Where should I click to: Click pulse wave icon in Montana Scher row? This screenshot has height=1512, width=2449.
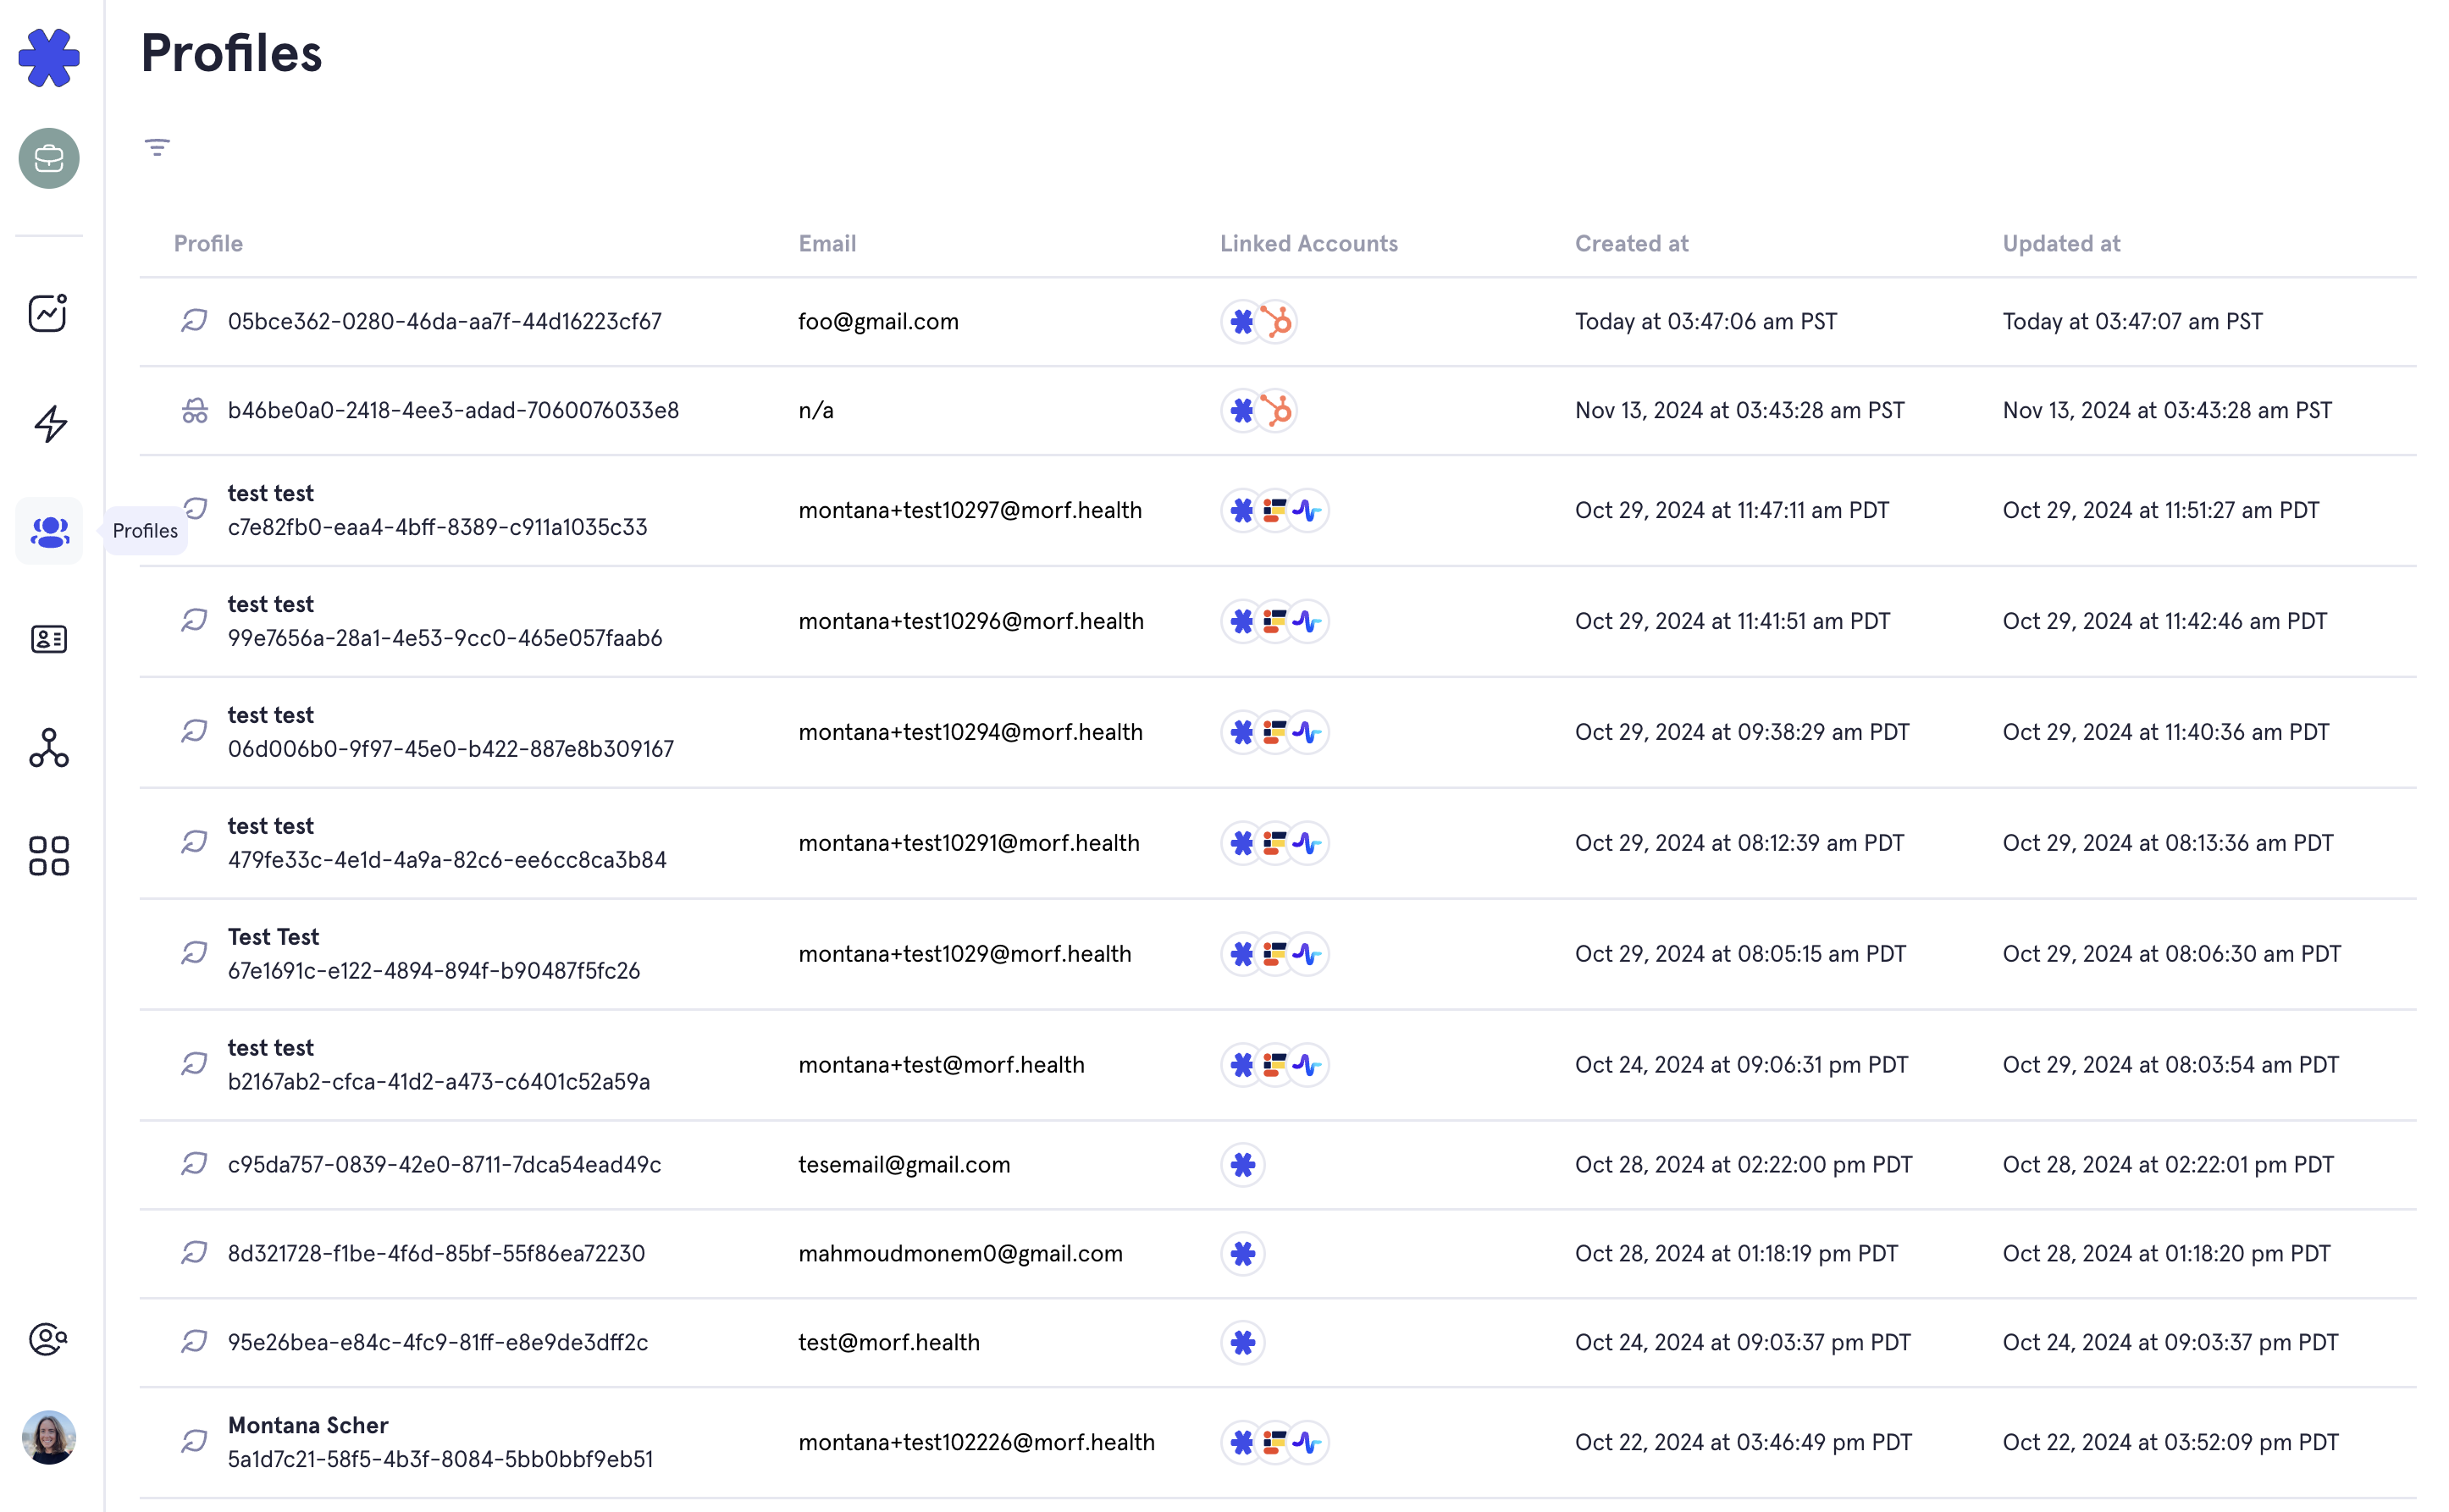1307,1443
